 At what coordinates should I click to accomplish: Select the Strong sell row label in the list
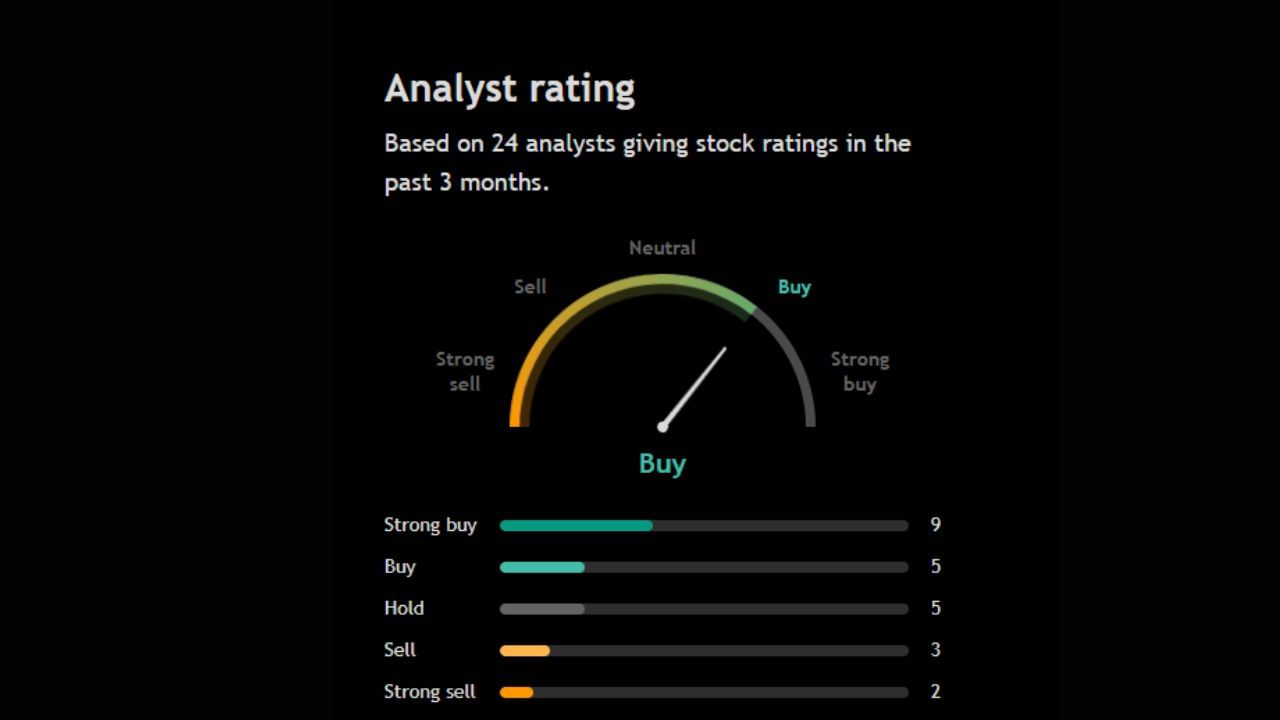click(430, 692)
